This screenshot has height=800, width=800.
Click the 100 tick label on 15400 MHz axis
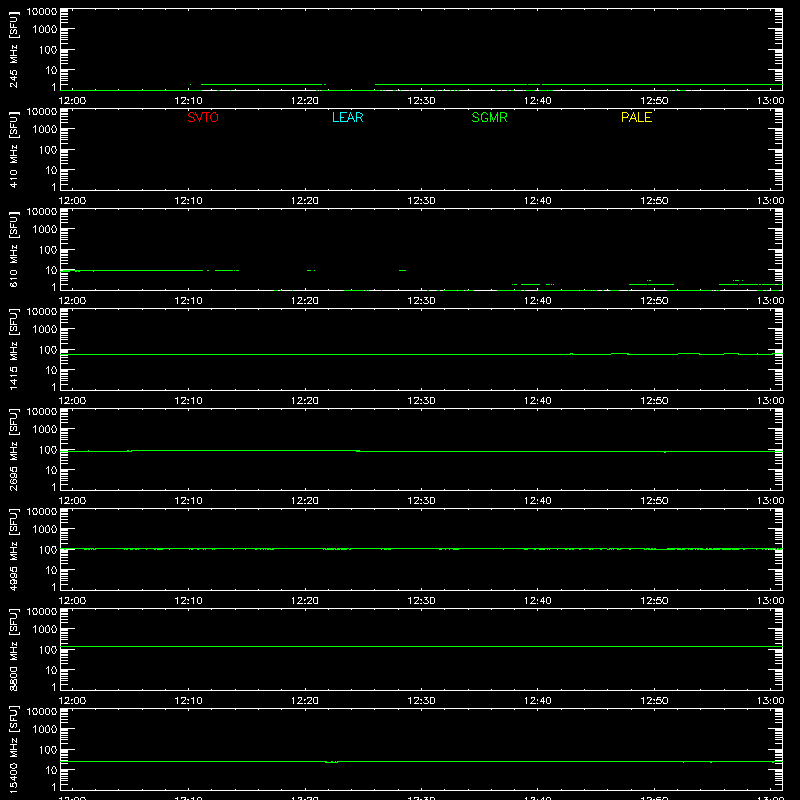[48, 749]
